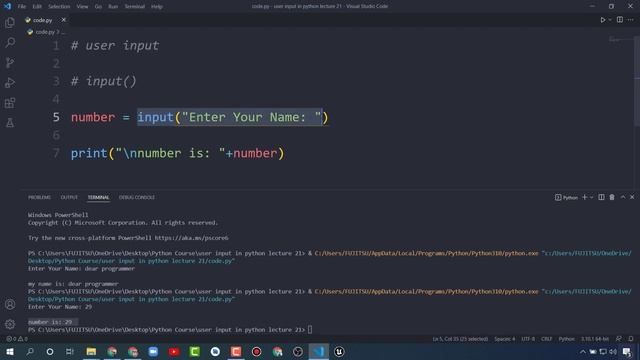Open the Source Control view
Screen dimensions: 640x360
(10, 62)
